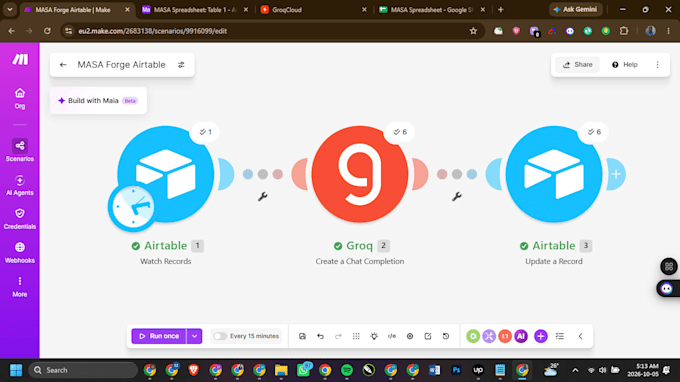Click the Explain flow lightbulb icon
The image size is (680, 382).
[x=374, y=336]
